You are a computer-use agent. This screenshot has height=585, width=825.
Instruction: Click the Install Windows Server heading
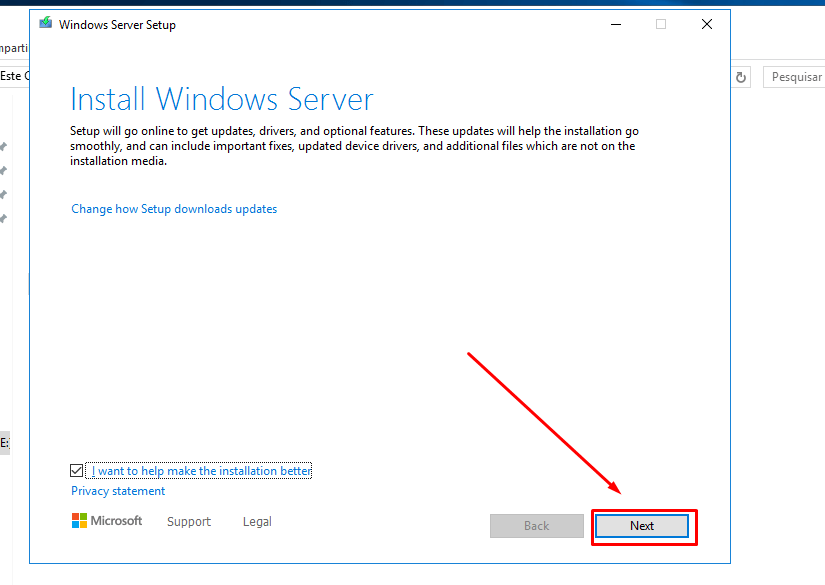(x=222, y=99)
